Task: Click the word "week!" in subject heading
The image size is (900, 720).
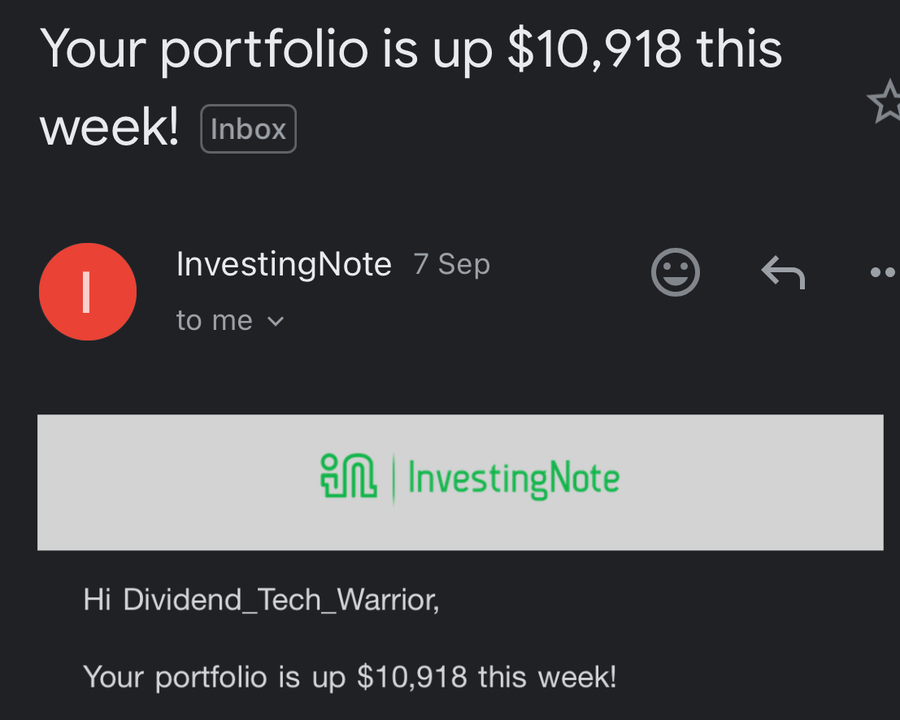Action: tap(109, 127)
